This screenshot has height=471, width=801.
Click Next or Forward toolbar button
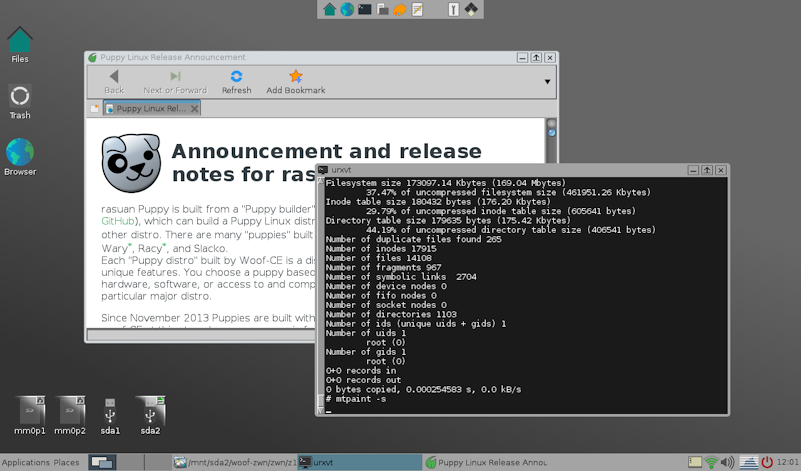(175, 82)
